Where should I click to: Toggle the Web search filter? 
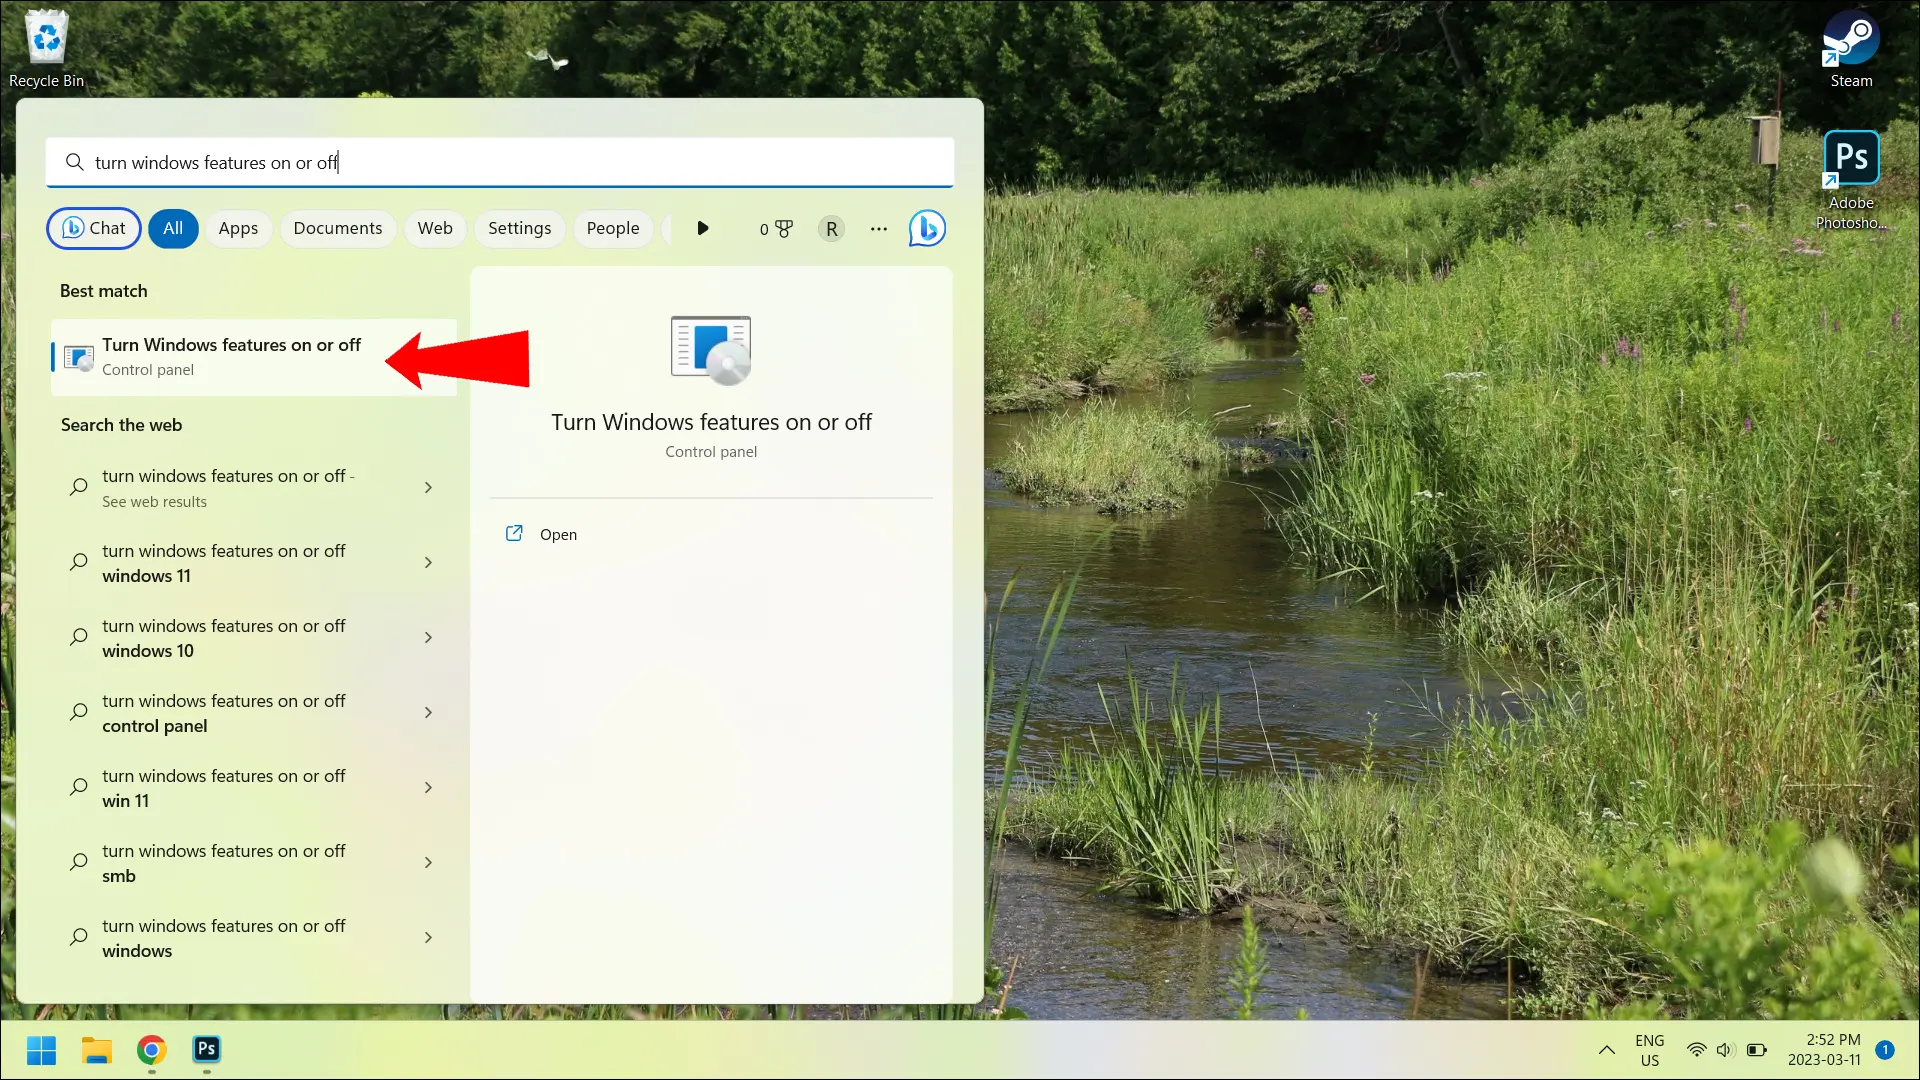(435, 228)
